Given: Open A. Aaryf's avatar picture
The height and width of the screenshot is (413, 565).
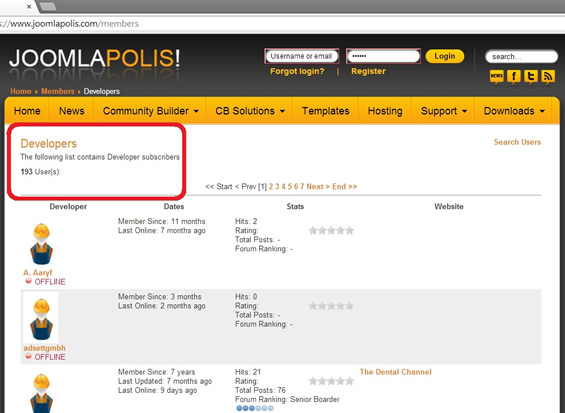Looking at the screenshot, I should coord(41,244).
